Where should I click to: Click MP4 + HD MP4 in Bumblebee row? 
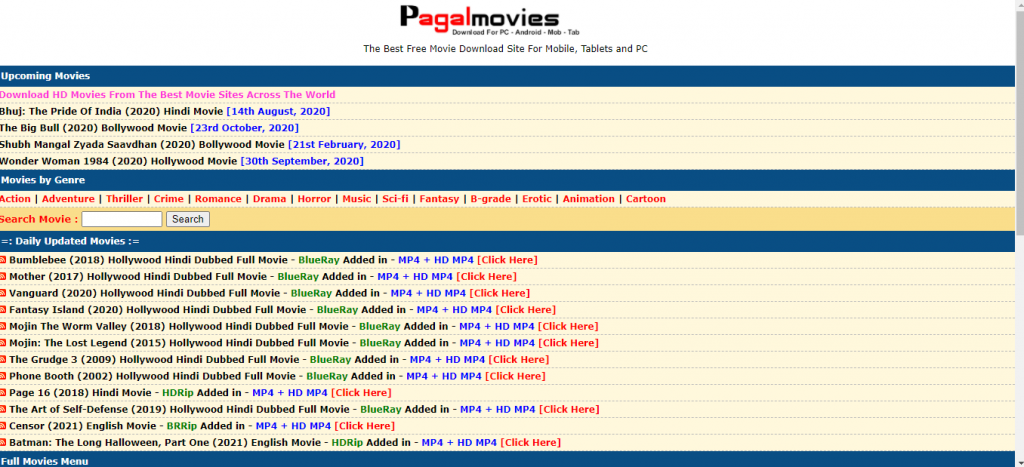point(436,260)
